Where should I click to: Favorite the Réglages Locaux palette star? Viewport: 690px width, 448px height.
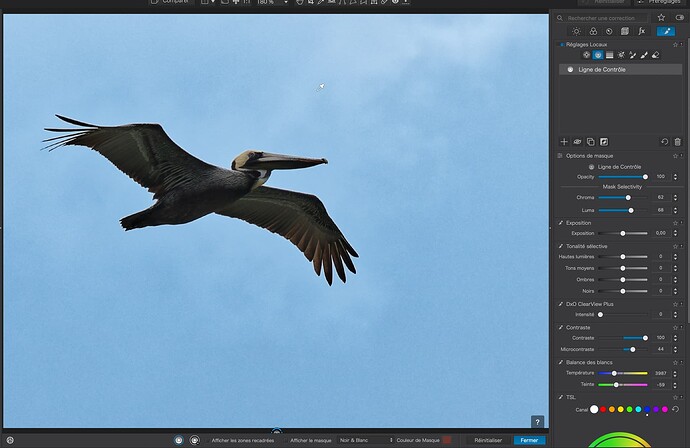tap(675, 44)
